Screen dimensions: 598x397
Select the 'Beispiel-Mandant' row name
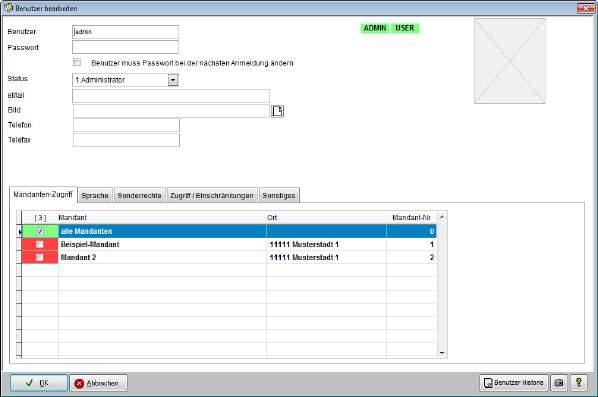pos(90,244)
